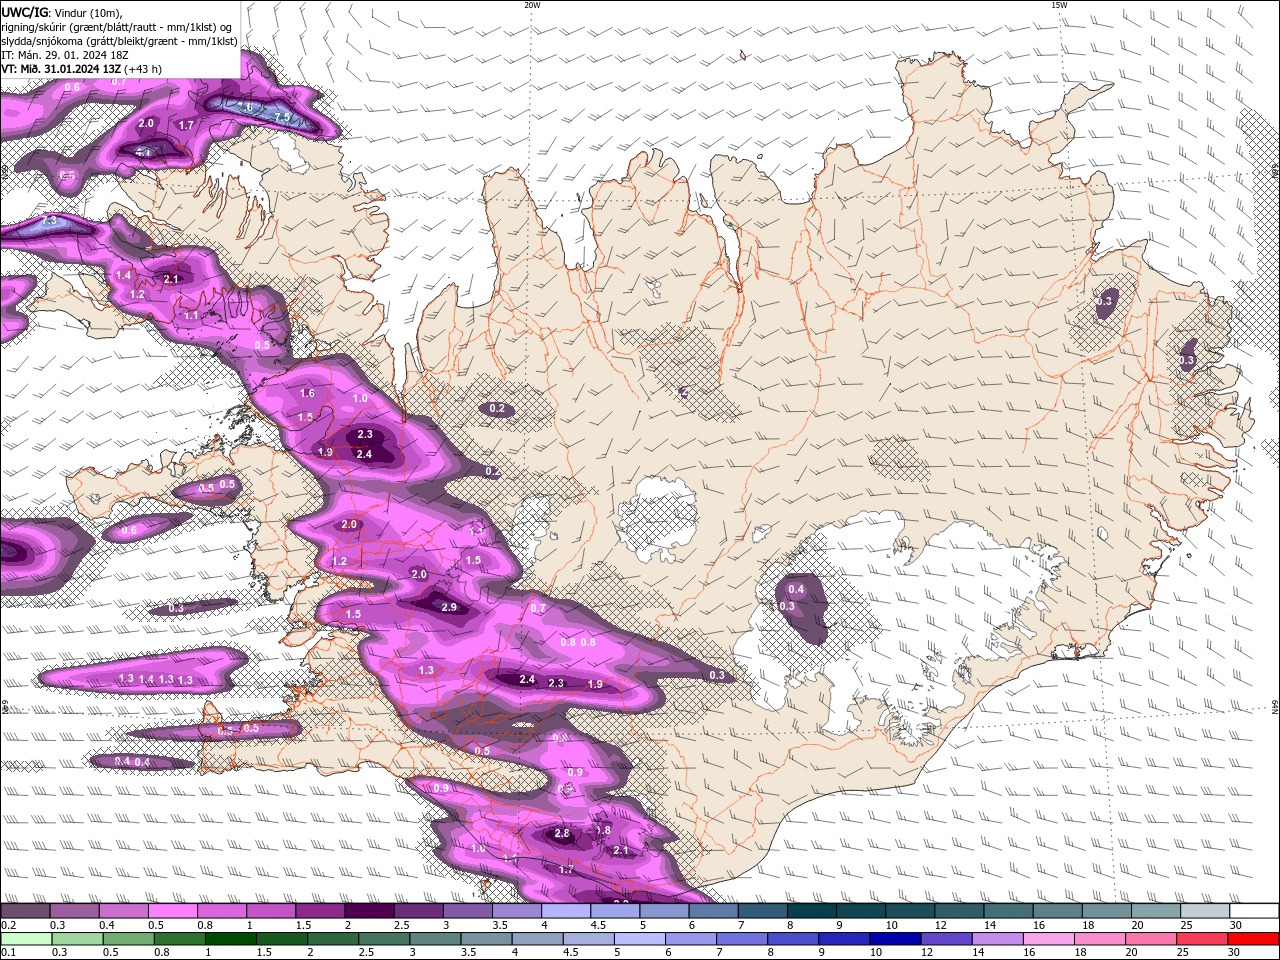
Task: Click the 2.8 precipitation value on the map
Action: (x=561, y=833)
